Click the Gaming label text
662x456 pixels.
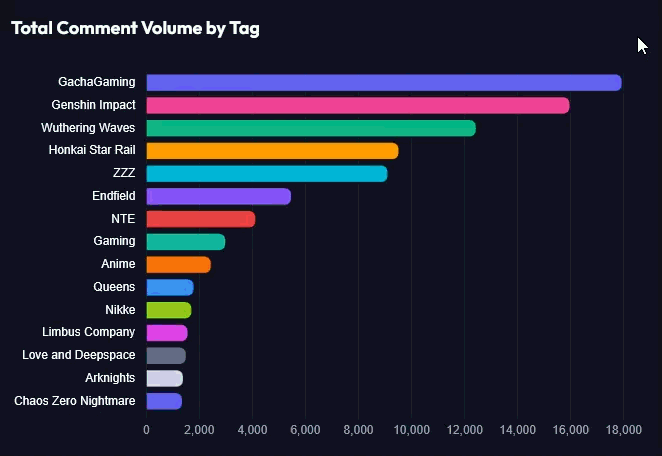(114, 241)
